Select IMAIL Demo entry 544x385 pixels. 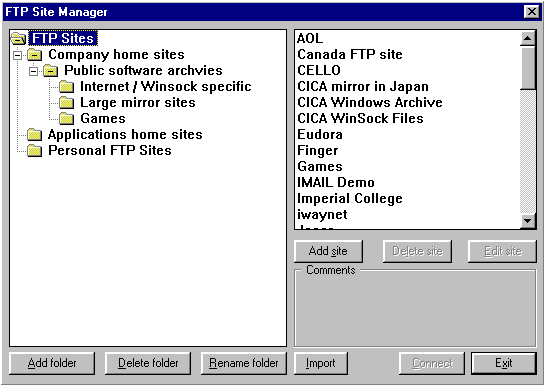(407, 182)
